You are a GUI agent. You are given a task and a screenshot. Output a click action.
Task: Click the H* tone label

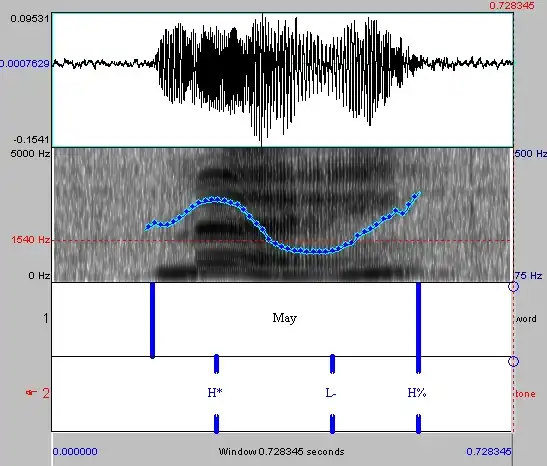[x=215, y=393]
